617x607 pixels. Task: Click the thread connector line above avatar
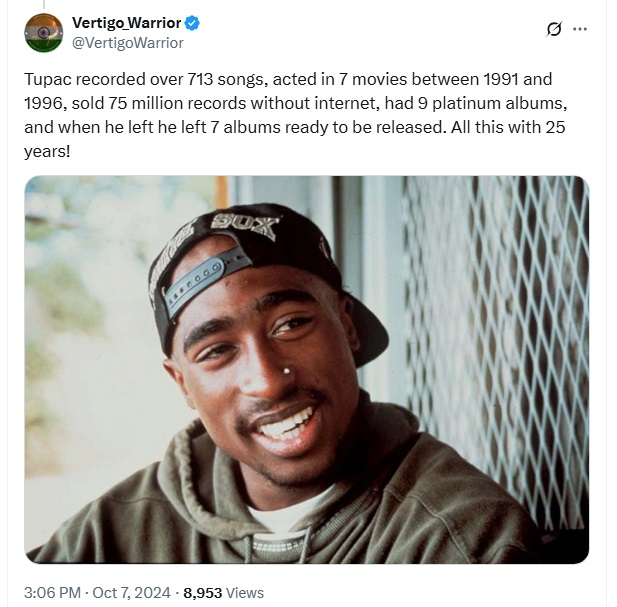point(44,4)
